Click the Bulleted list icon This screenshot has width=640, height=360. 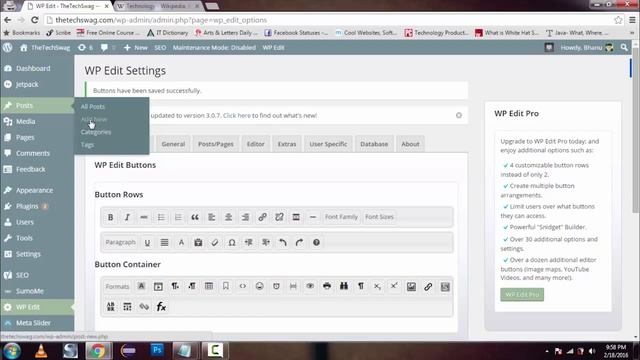coord(161,217)
